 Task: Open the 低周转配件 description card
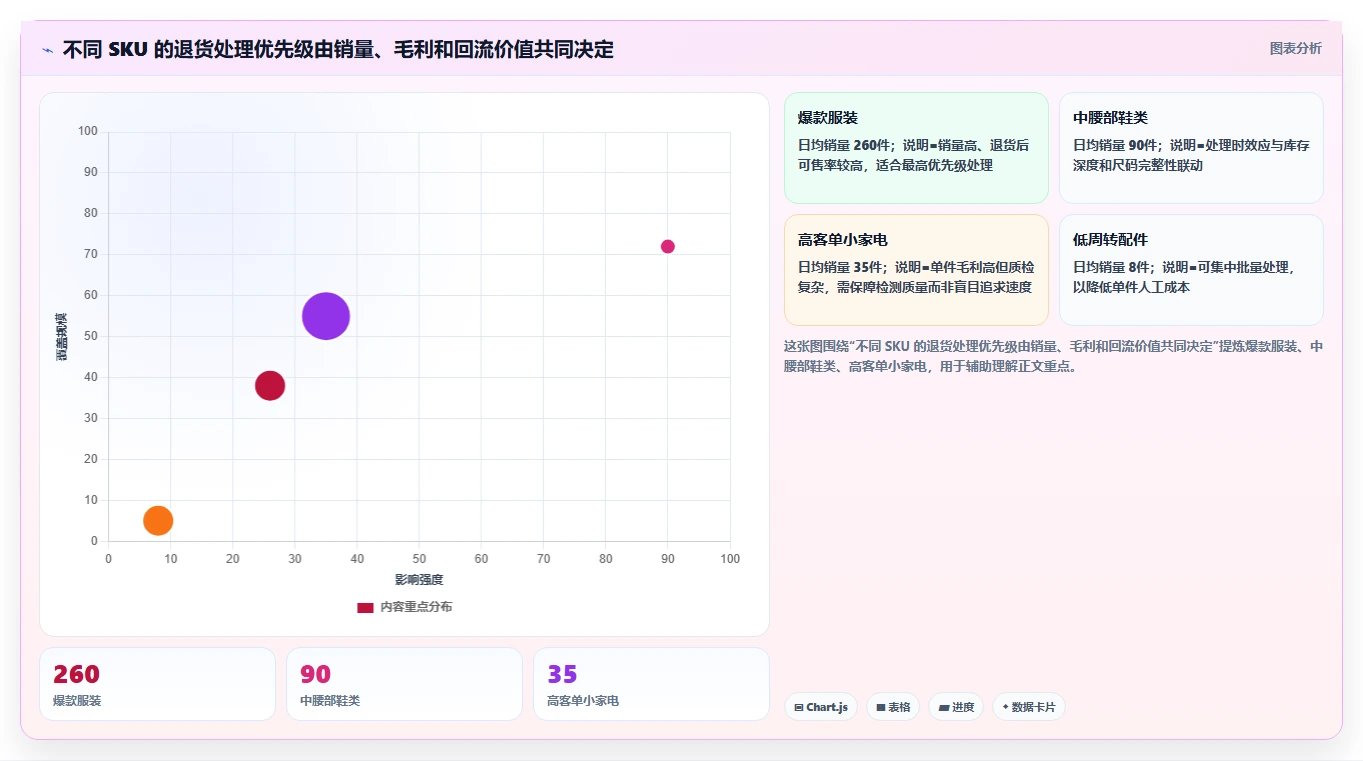coord(1191,270)
